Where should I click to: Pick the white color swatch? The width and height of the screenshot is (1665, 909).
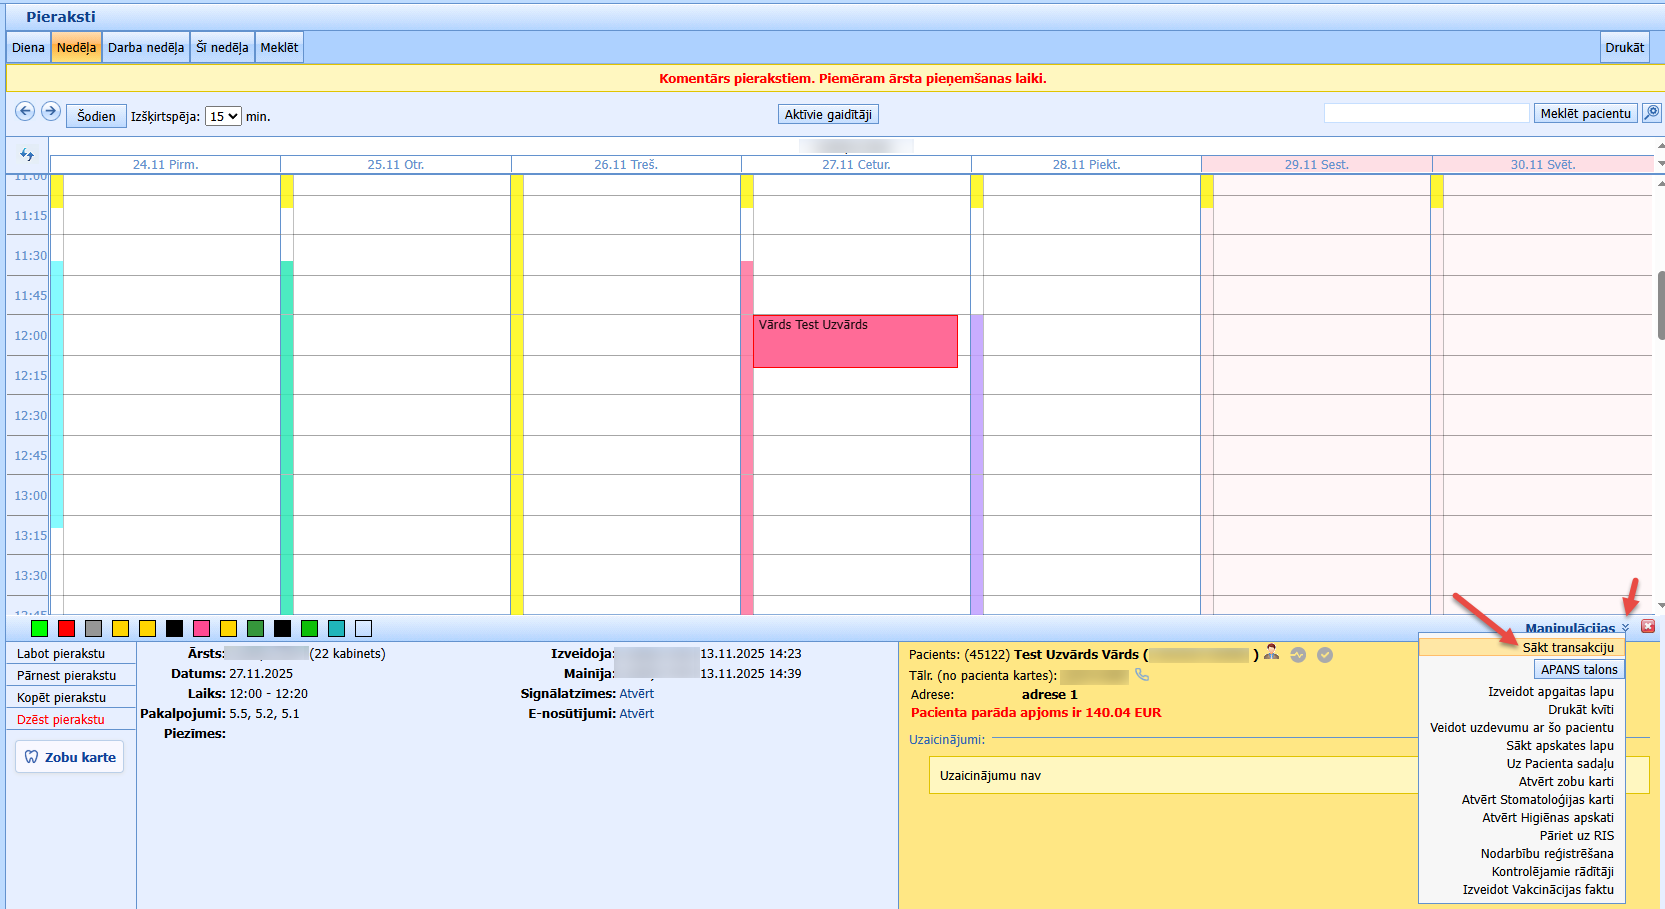pos(363,628)
